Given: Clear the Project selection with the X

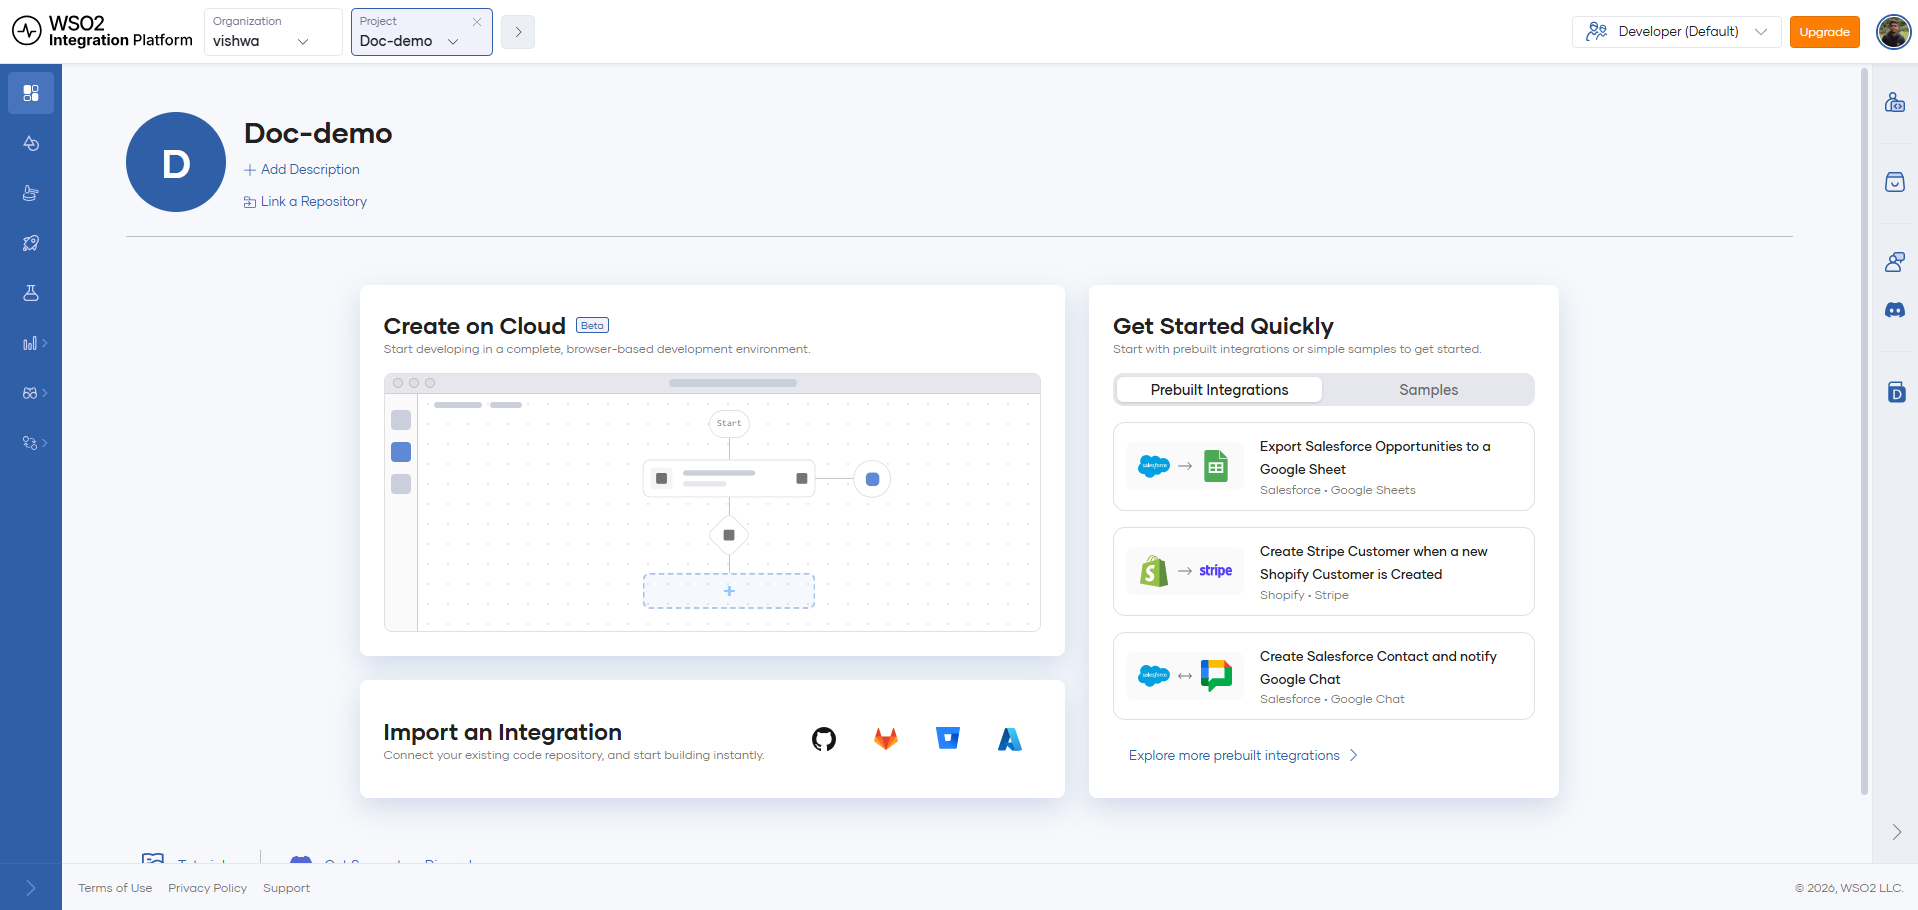Looking at the screenshot, I should [477, 22].
